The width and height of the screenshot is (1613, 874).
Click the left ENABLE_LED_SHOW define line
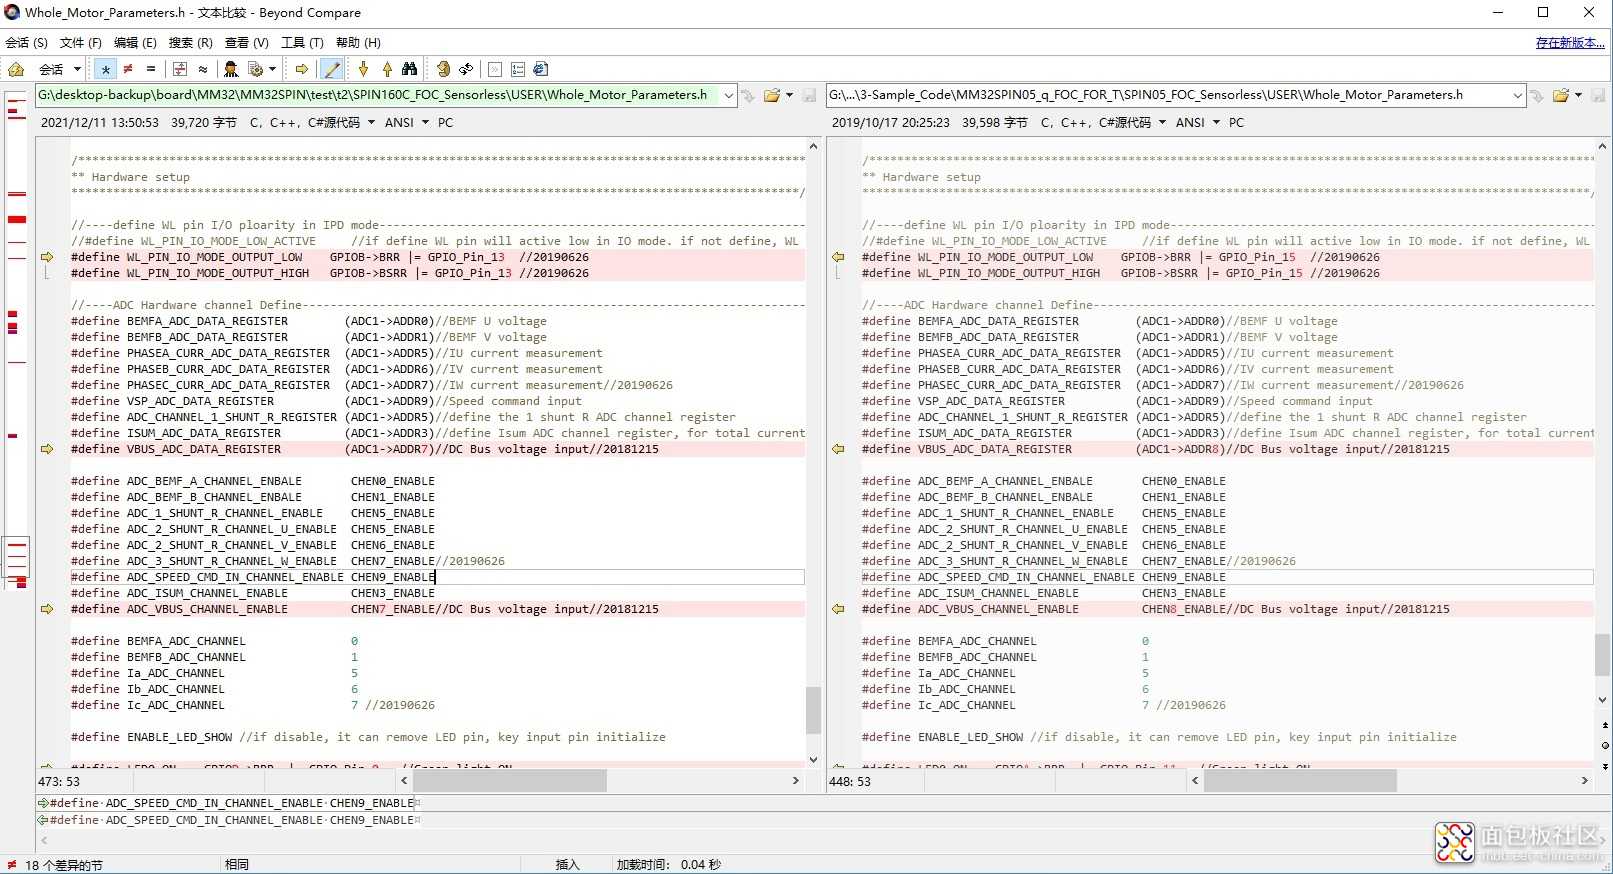tap(368, 737)
